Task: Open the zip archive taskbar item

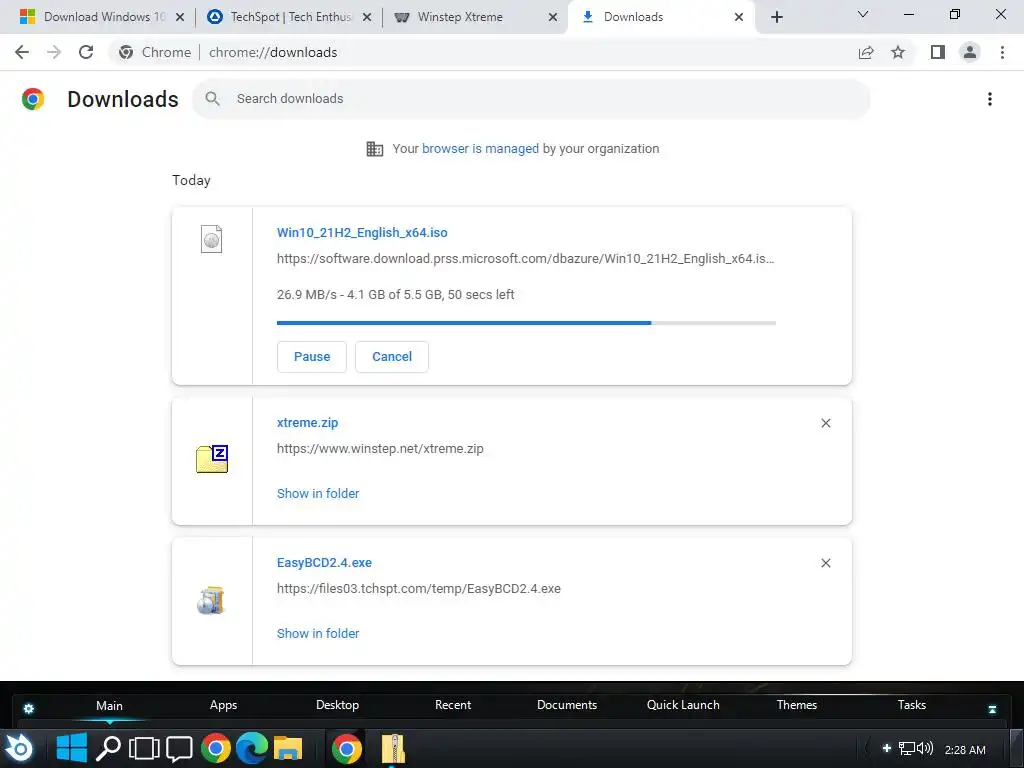Action: [x=393, y=748]
